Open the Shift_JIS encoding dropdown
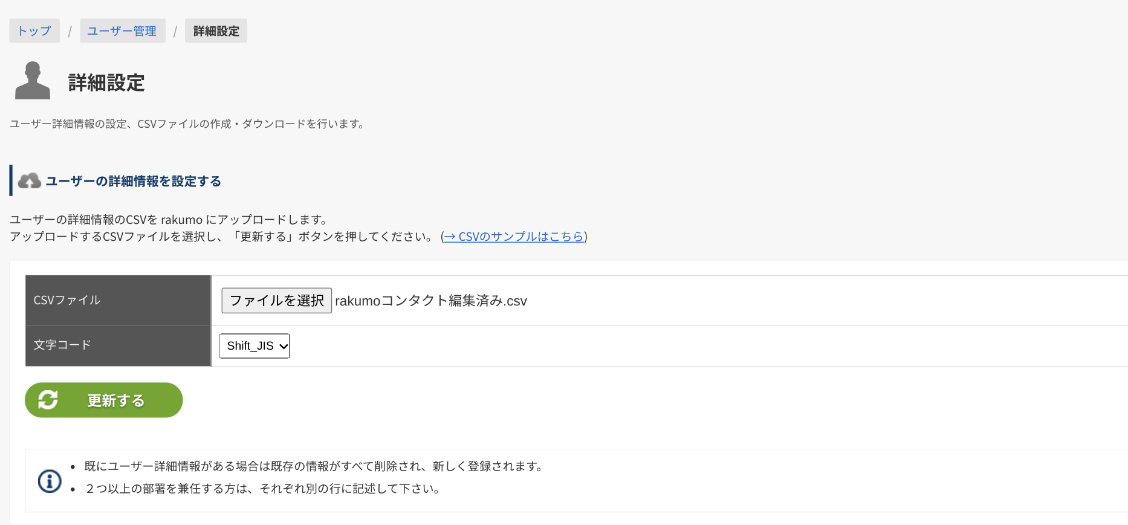1128x525 pixels. [x=254, y=346]
